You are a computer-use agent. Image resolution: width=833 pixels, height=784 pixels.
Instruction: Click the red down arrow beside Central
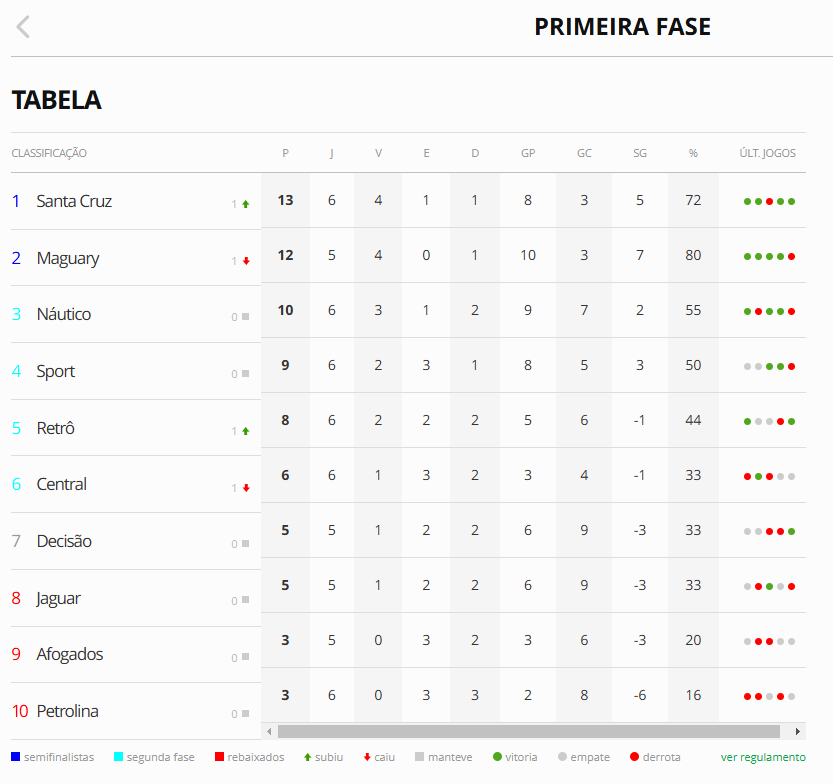(x=246, y=488)
